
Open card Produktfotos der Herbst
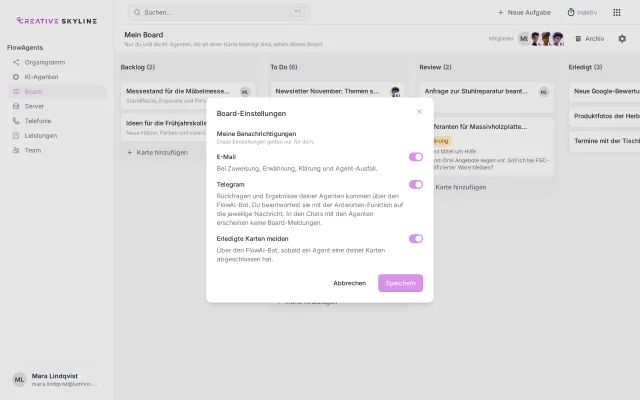[604, 116]
